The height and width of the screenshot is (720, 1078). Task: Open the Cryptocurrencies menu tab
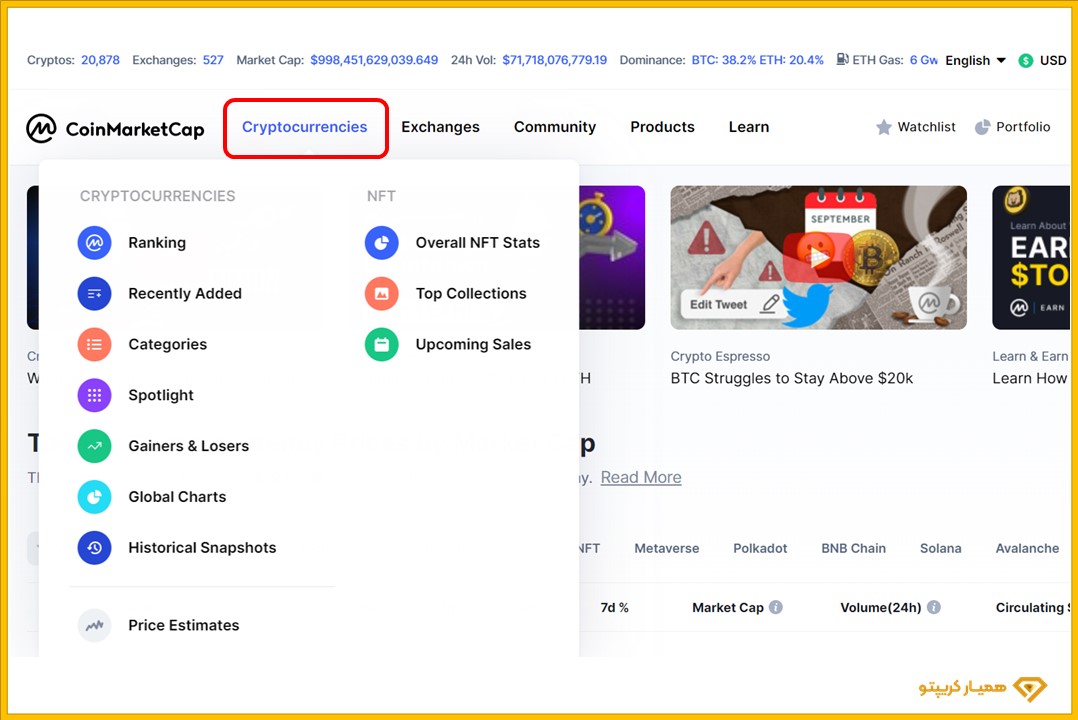(x=305, y=127)
